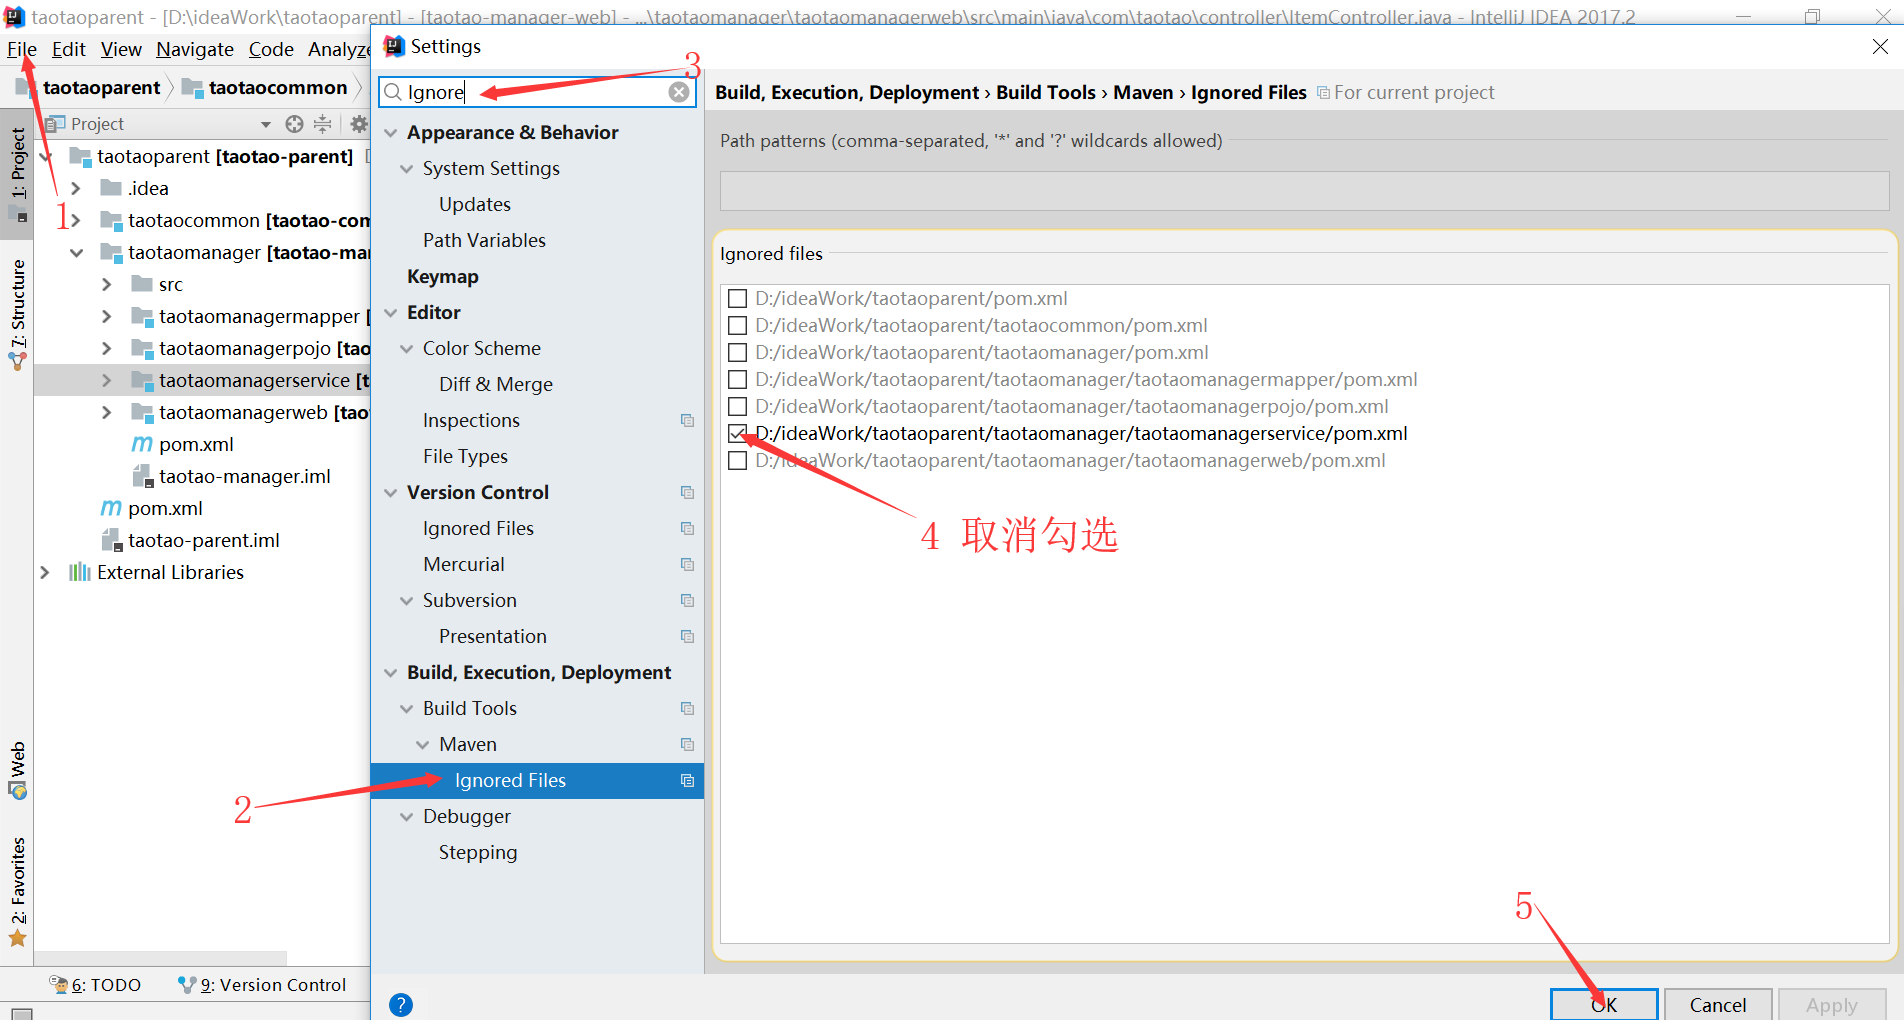Open the Code menu
The image size is (1904, 1020).
pos(271,49)
